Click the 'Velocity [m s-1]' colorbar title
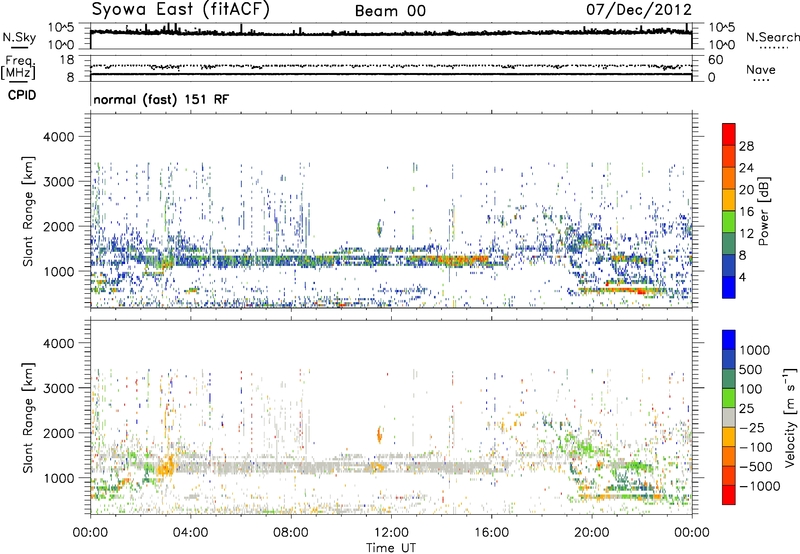Image resolution: width=800 pixels, height=554 pixels. click(790, 417)
